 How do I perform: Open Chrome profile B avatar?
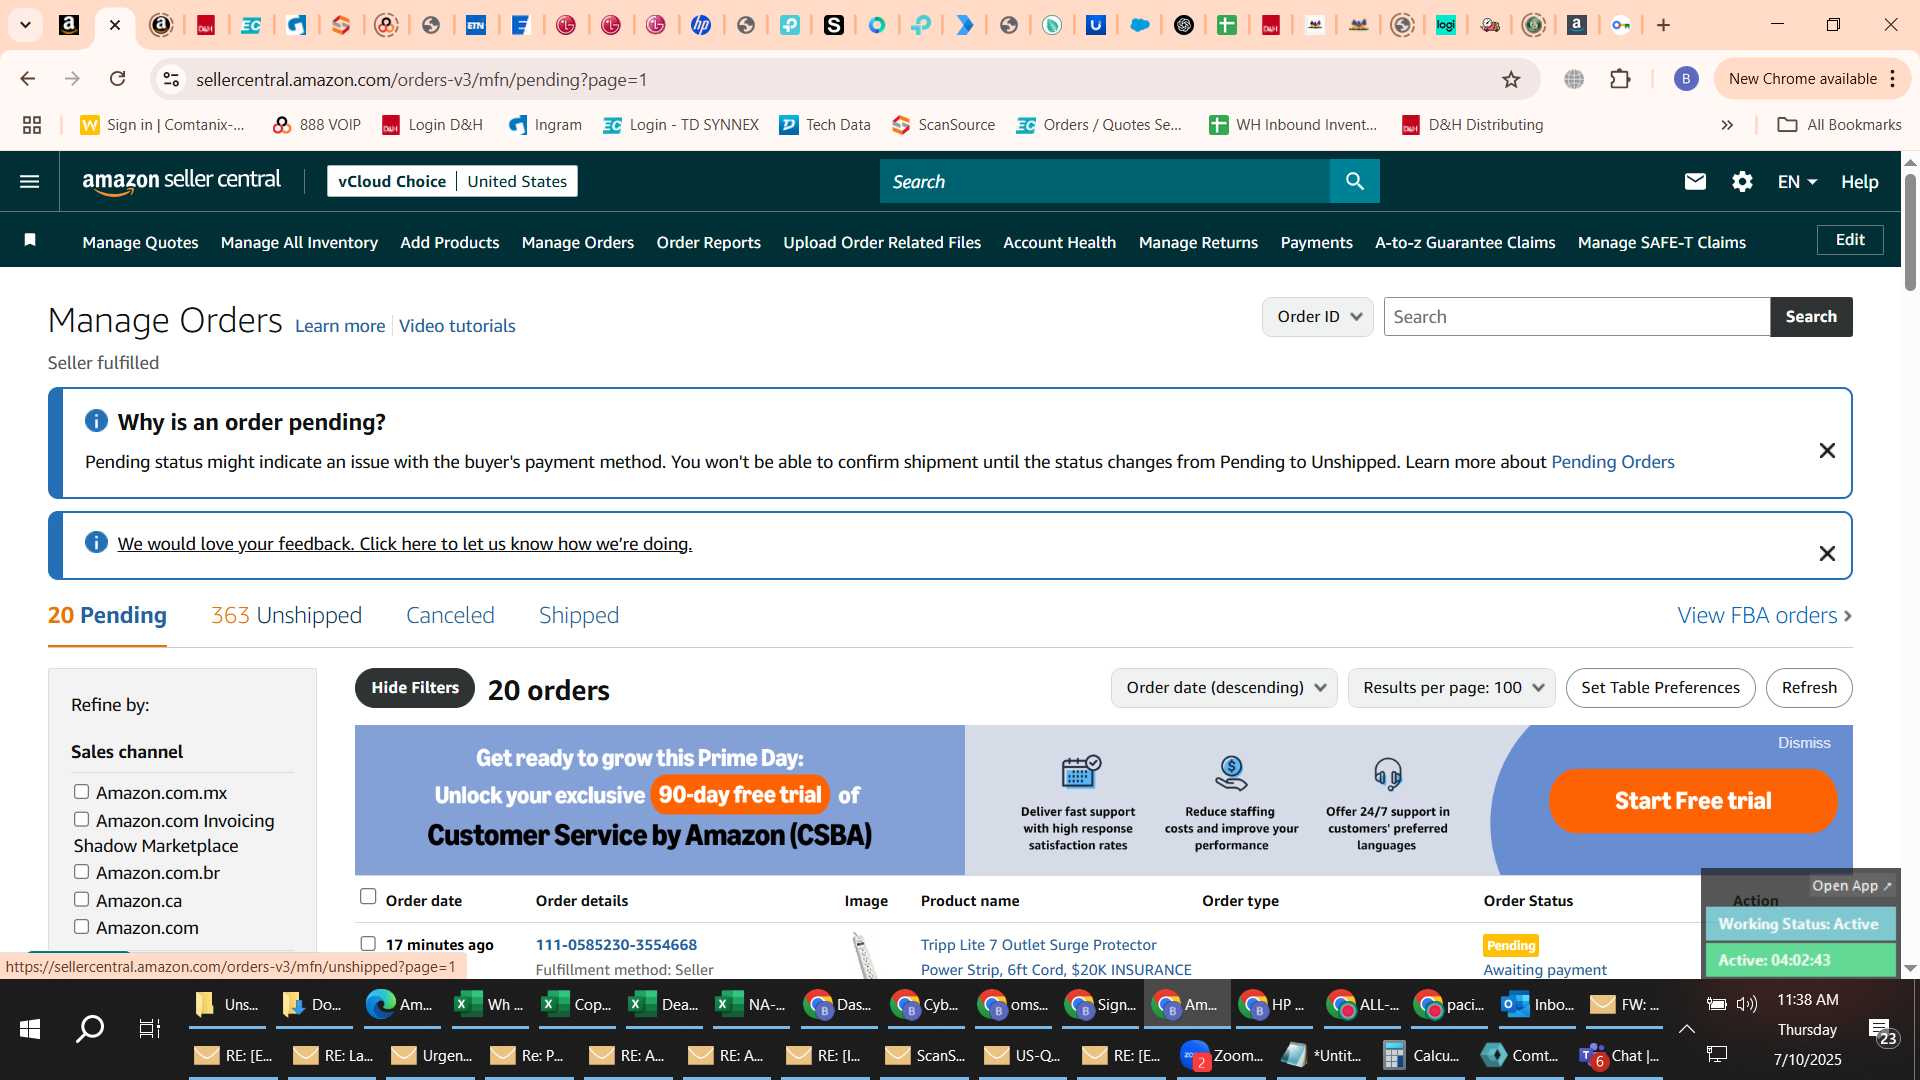coord(1686,79)
